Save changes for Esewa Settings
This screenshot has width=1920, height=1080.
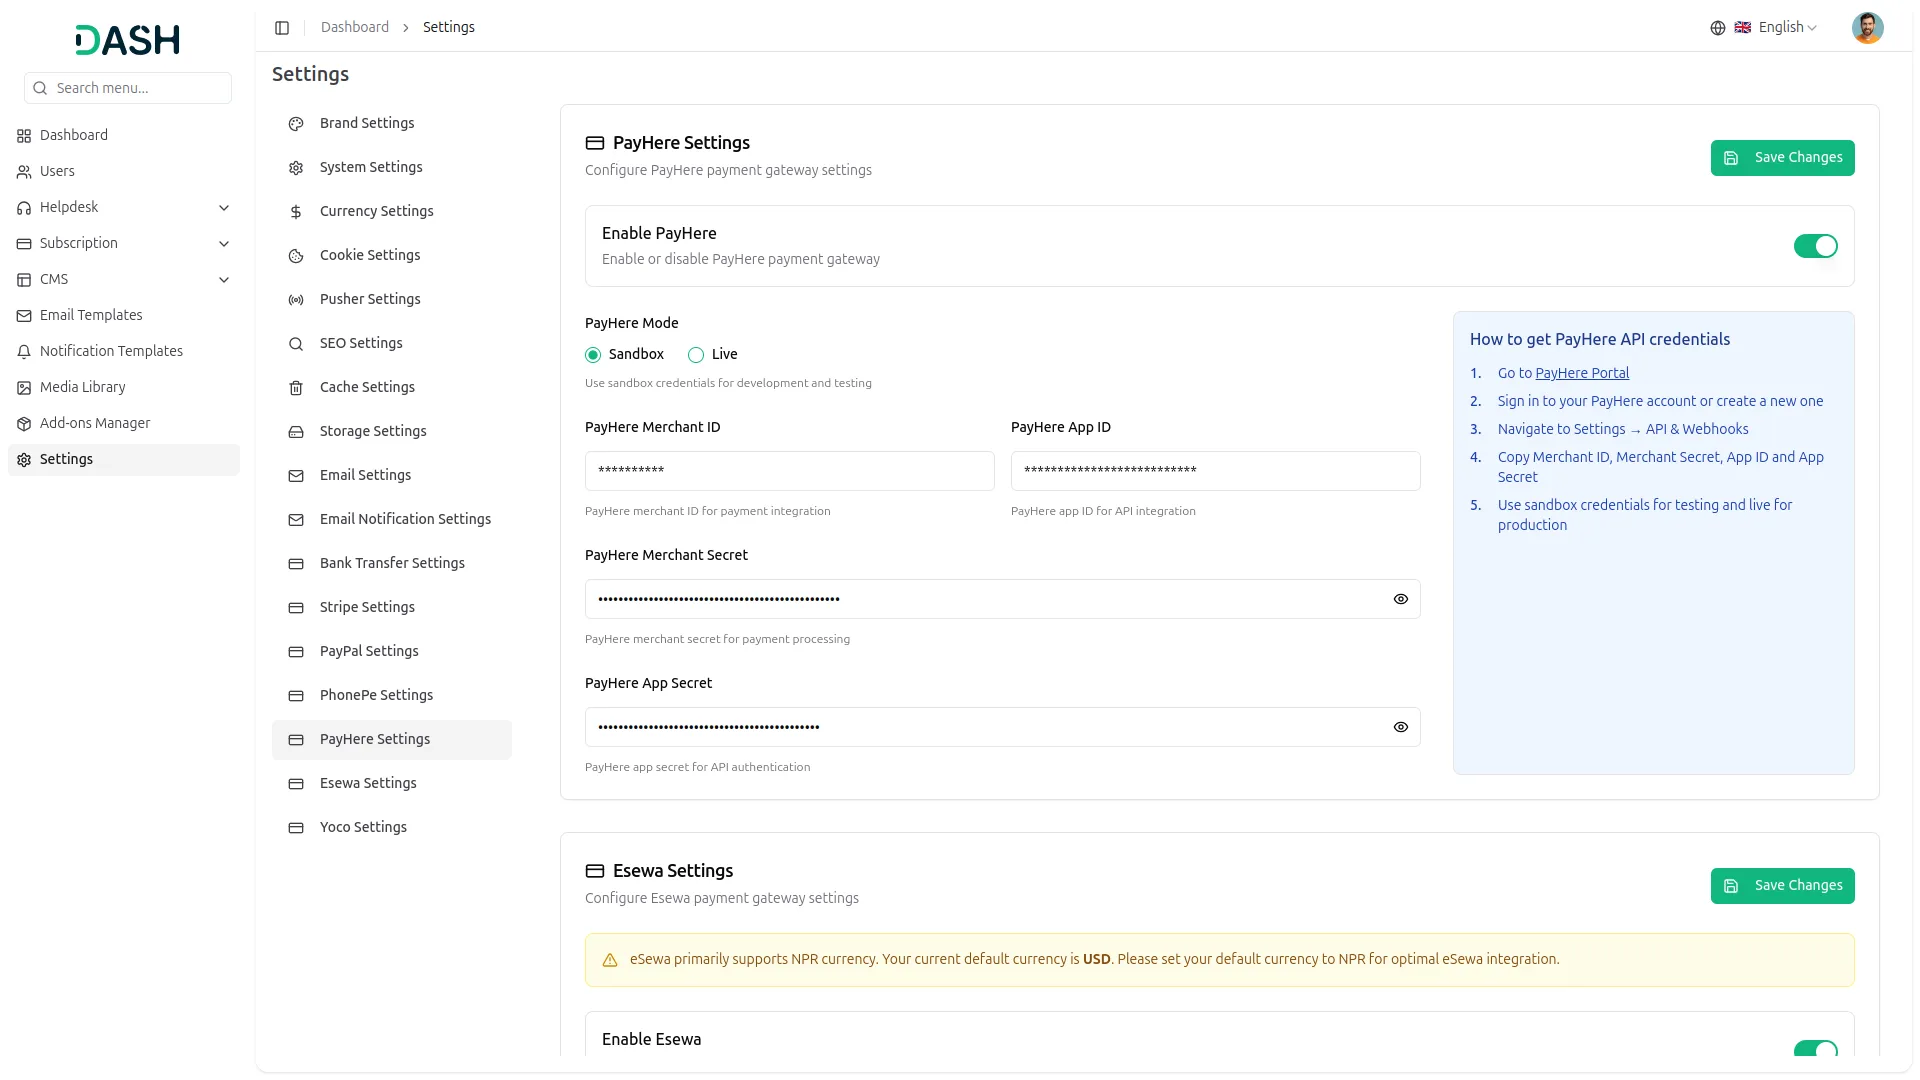coord(1782,886)
